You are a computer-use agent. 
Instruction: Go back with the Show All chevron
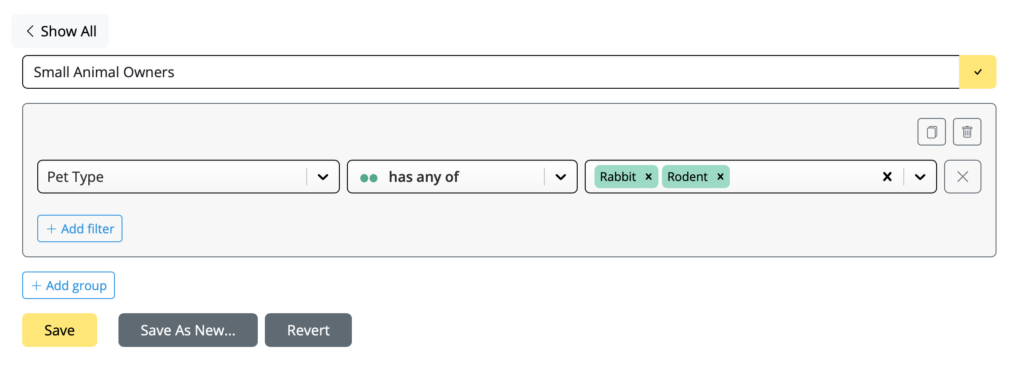[30, 31]
